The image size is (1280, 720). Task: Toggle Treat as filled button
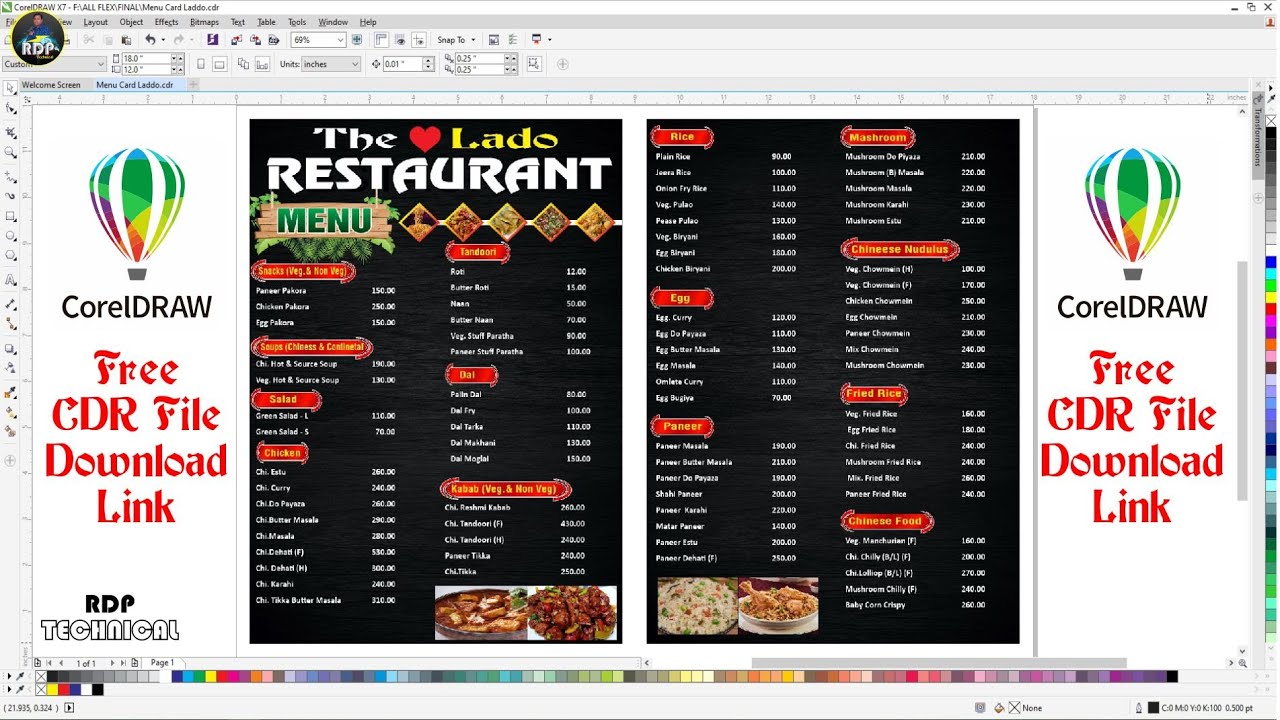(x=533, y=64)
